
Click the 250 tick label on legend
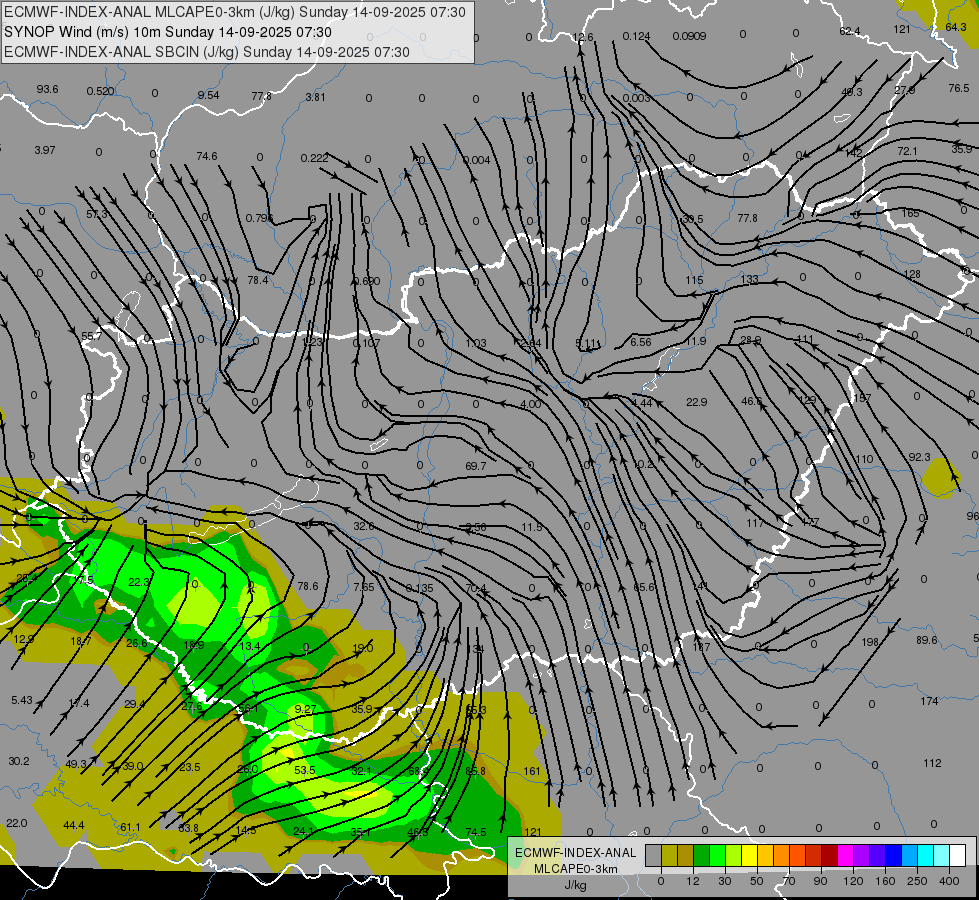tap(917, 881)
